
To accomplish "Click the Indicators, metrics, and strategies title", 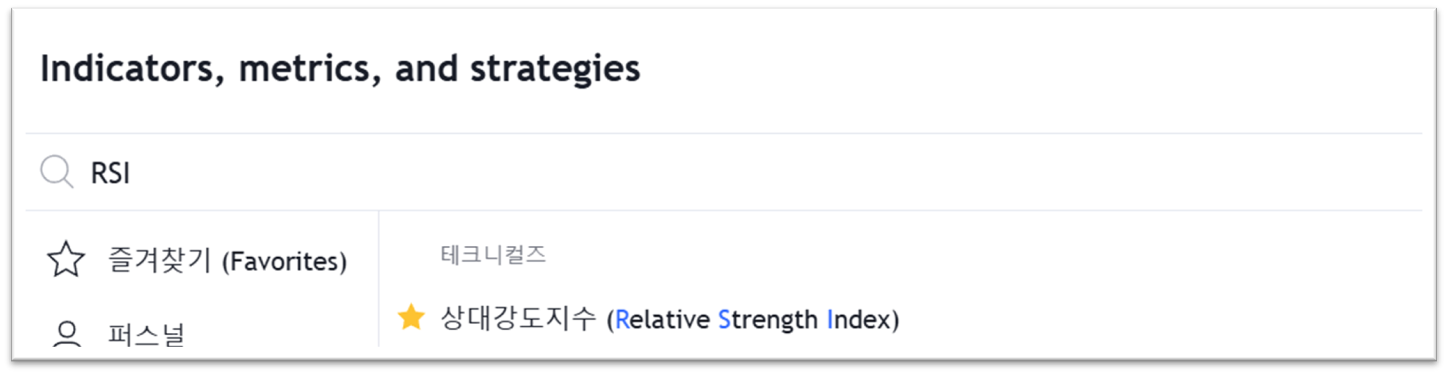I will coord(340,69).
